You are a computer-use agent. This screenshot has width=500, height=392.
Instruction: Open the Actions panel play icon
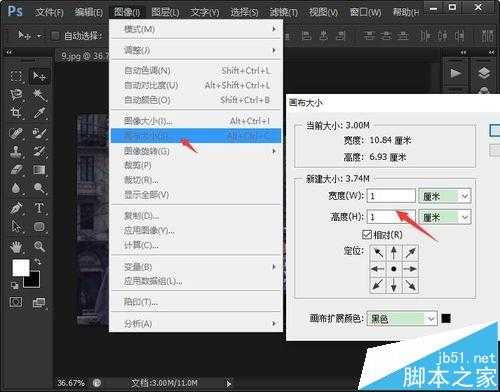pyautogui.click(x=455, y=73)
